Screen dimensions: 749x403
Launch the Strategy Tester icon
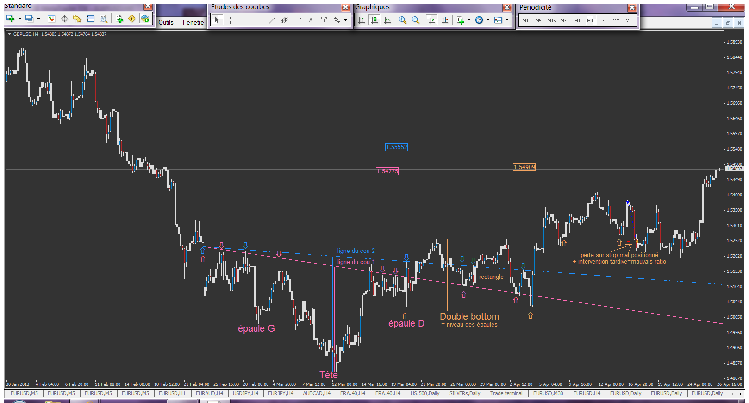(x=103, y=19)
